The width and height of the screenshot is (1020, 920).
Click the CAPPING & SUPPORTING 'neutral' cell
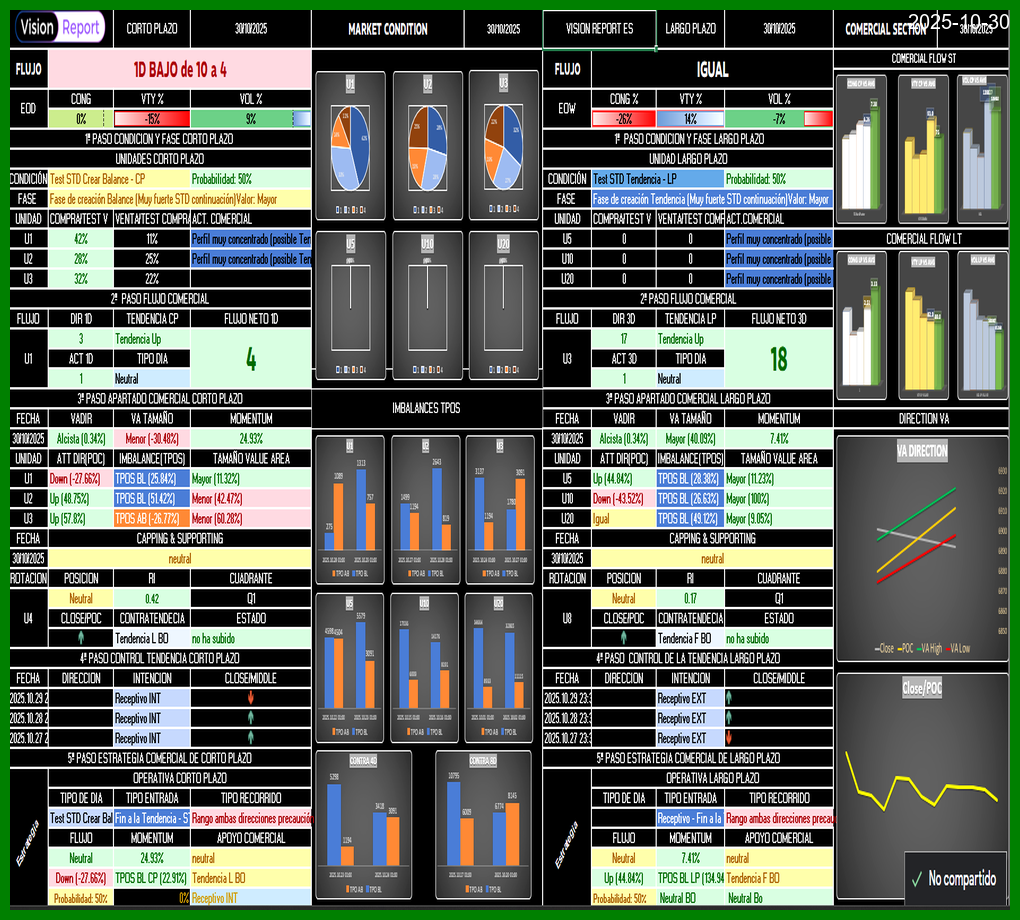[x=180, y=557]
